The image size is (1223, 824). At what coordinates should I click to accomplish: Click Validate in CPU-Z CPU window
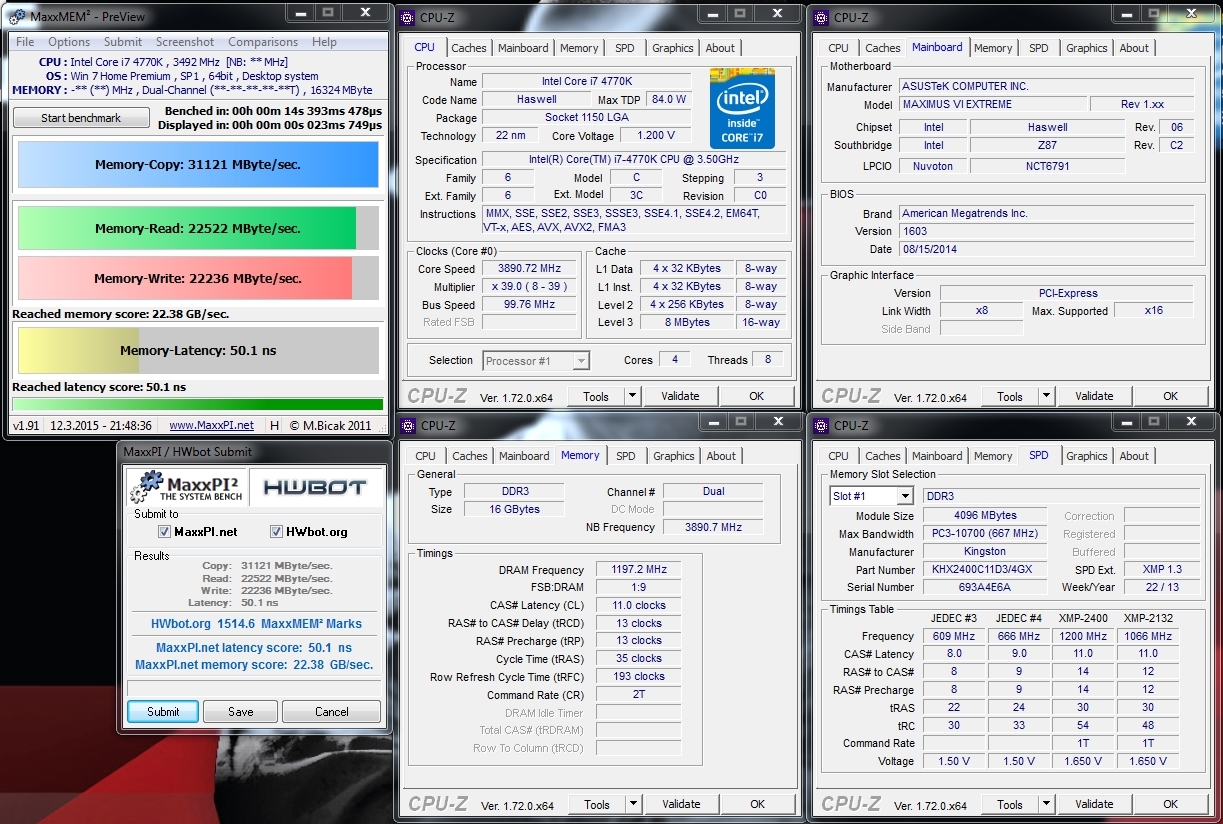click(680, 396)
